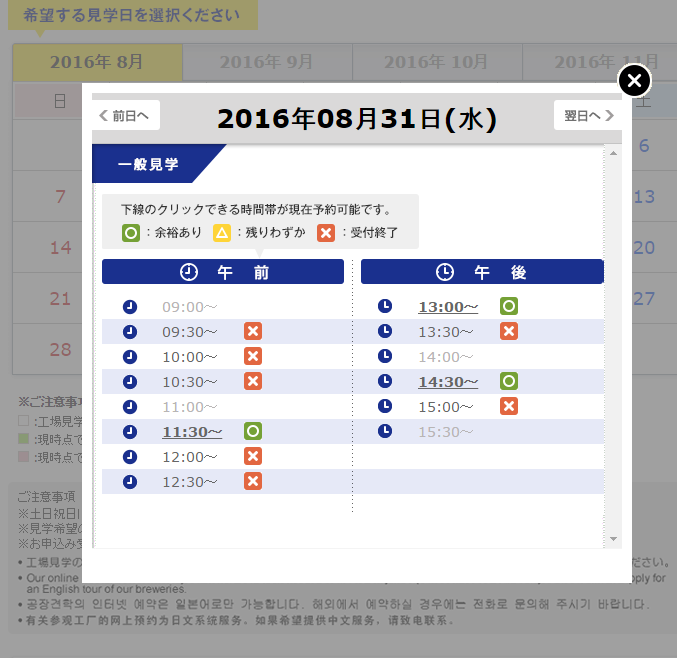This screenshot has width=677, height=658.
Task: Click scrollbar up arrow in popup
Action: (x=613, y=153)
